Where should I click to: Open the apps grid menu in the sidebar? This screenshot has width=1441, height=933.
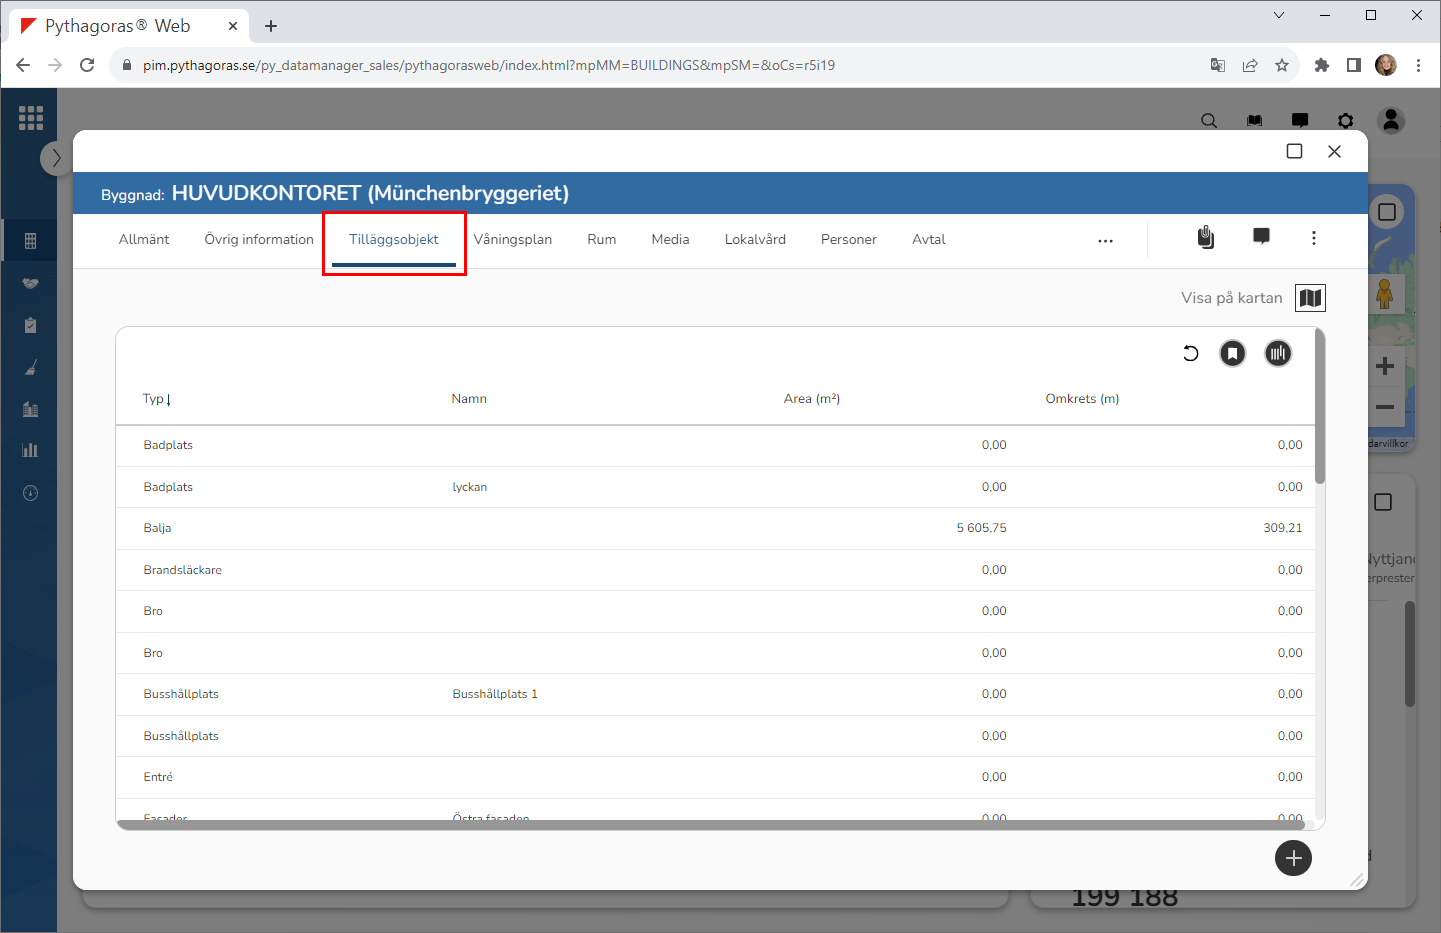[31, 118]
